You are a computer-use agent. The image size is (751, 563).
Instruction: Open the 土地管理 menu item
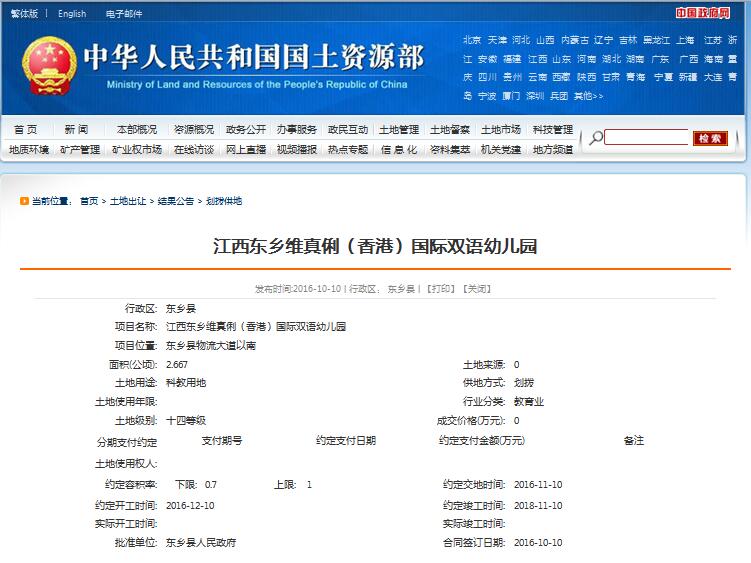pyautogui.click(x=399, y=129)
